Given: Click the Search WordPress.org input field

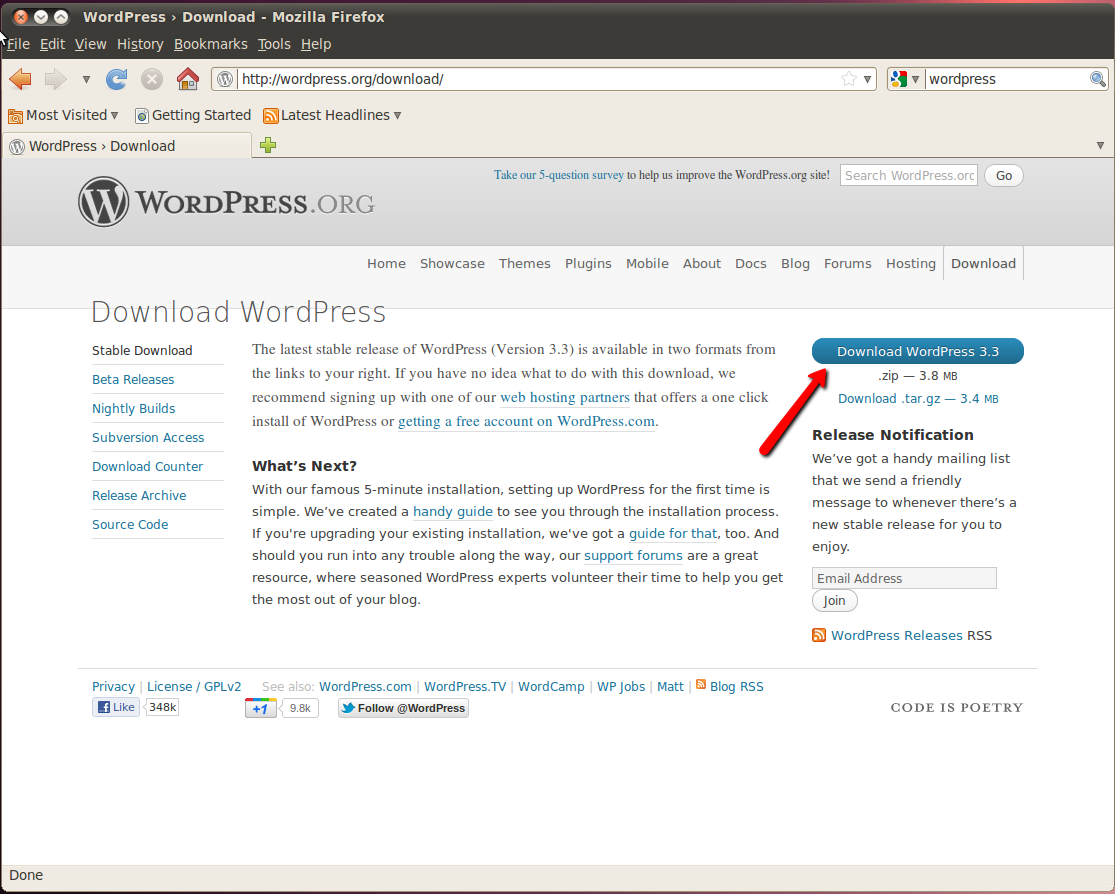Looking at the screenshot, I should pos(909,176).
